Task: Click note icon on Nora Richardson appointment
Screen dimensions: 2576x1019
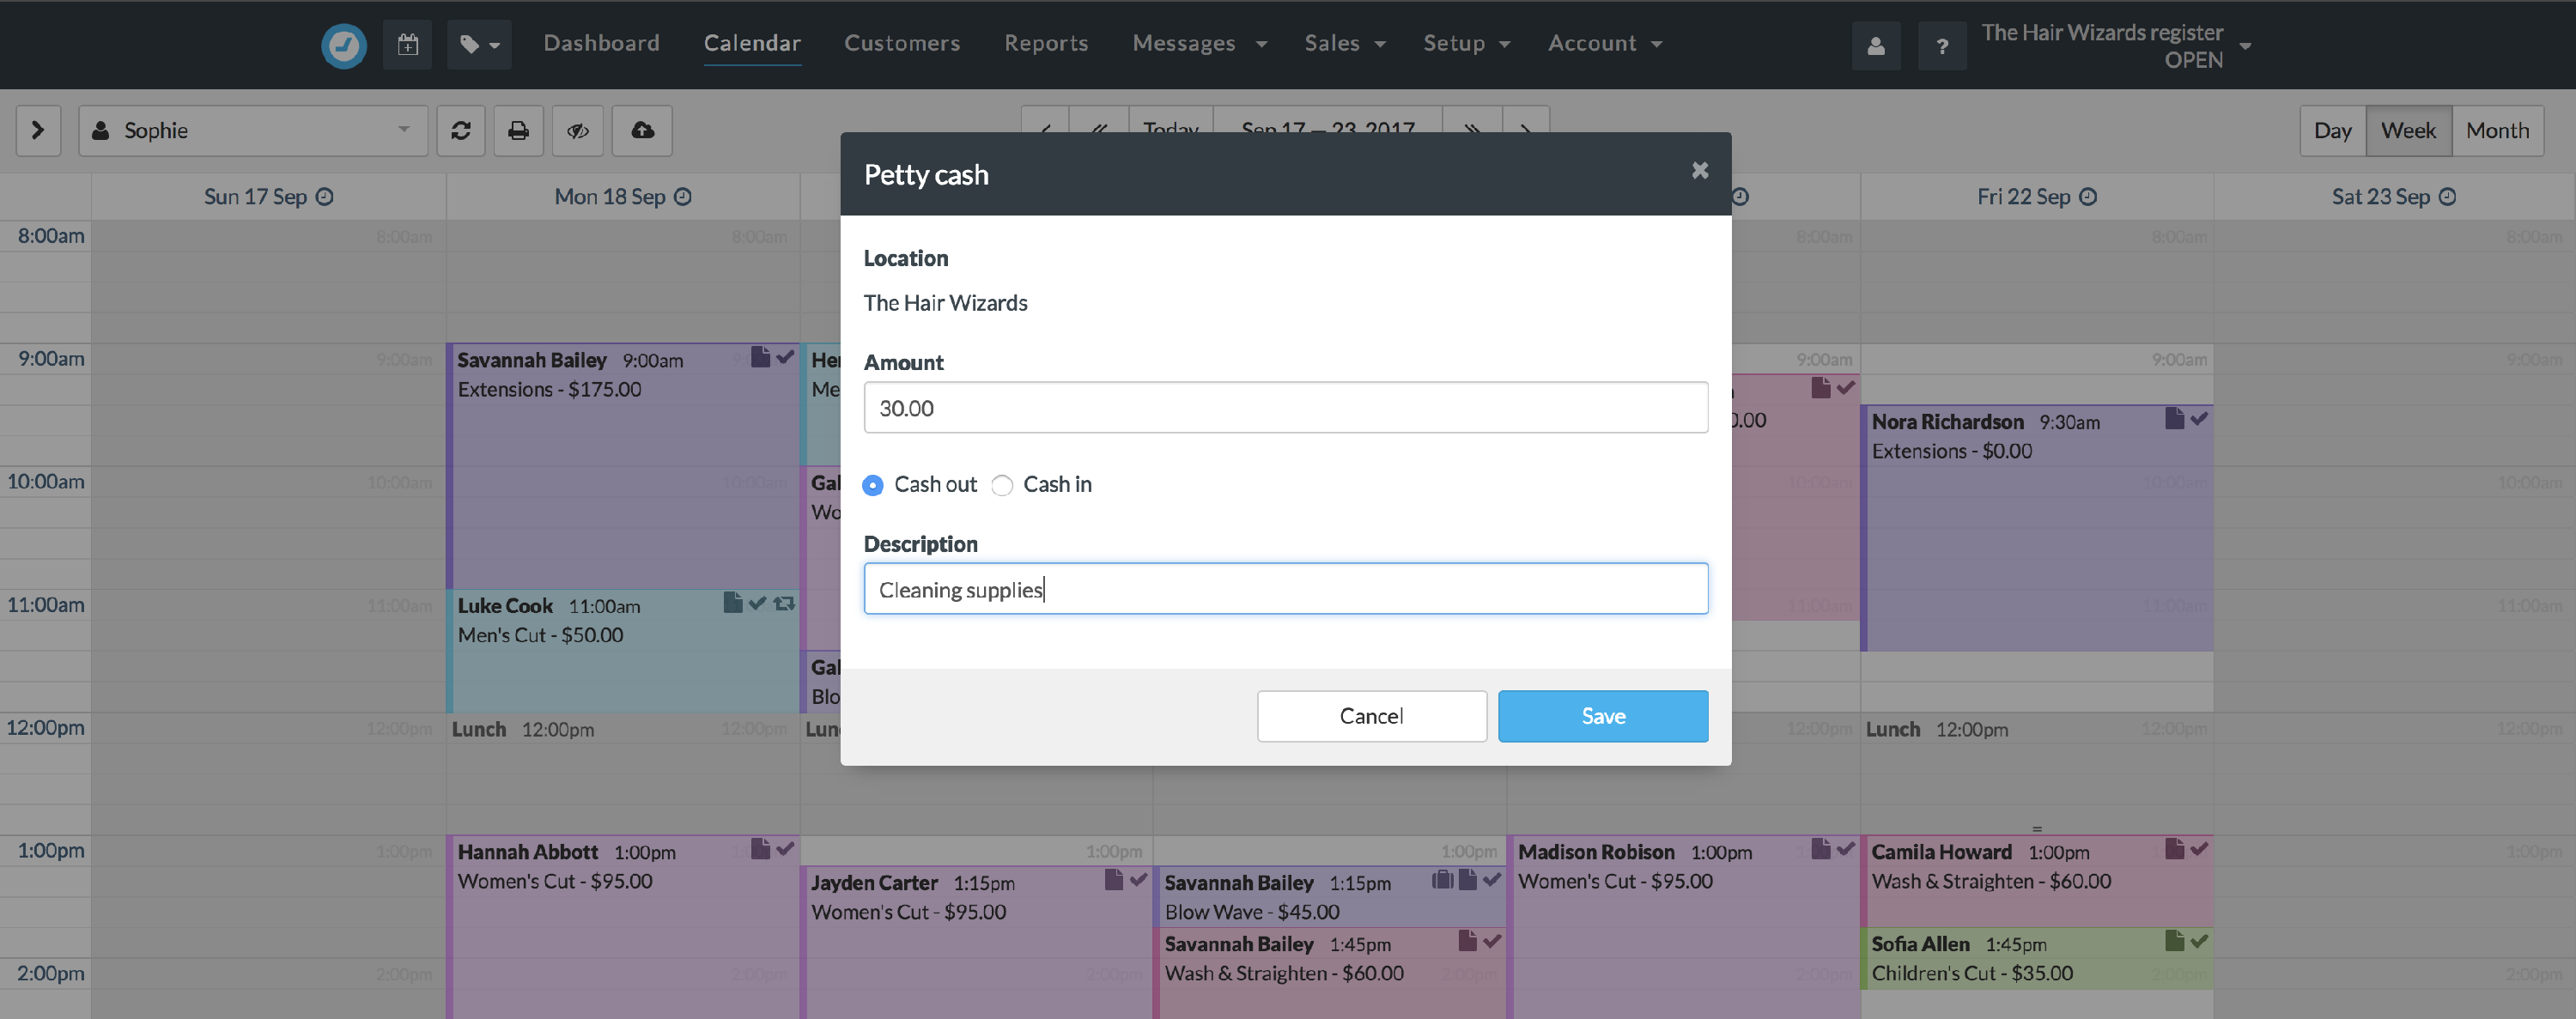Action: point(2174,418)
